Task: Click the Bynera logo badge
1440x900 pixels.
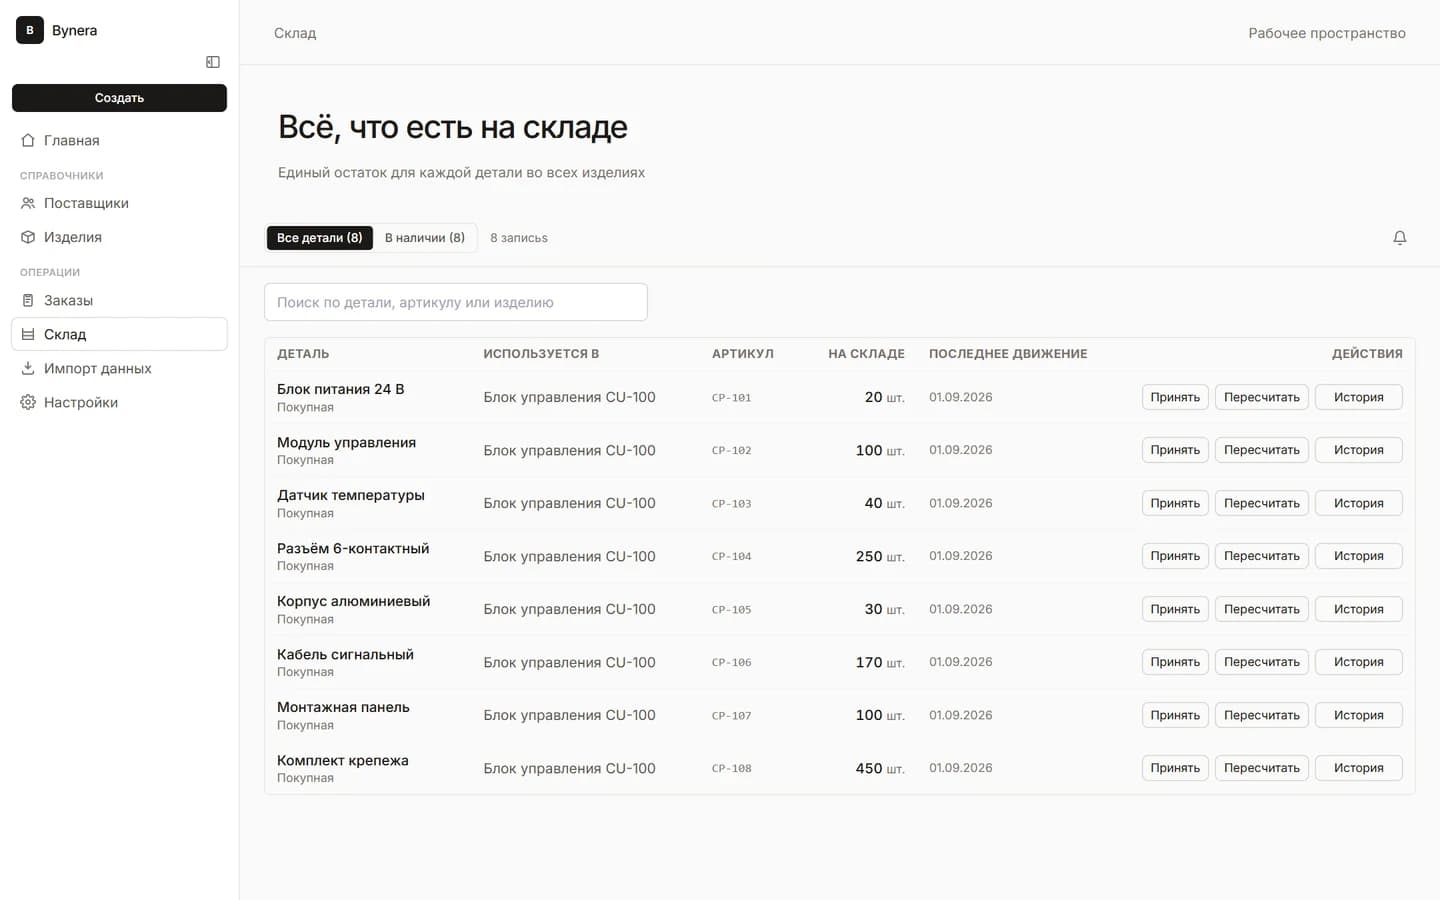Action: click(30, 30)
